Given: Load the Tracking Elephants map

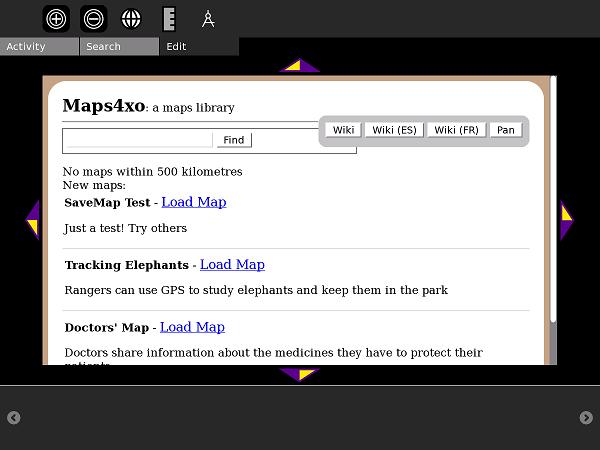Looking at the screenshot, I should pyautogui.click(x=232, y=265).
